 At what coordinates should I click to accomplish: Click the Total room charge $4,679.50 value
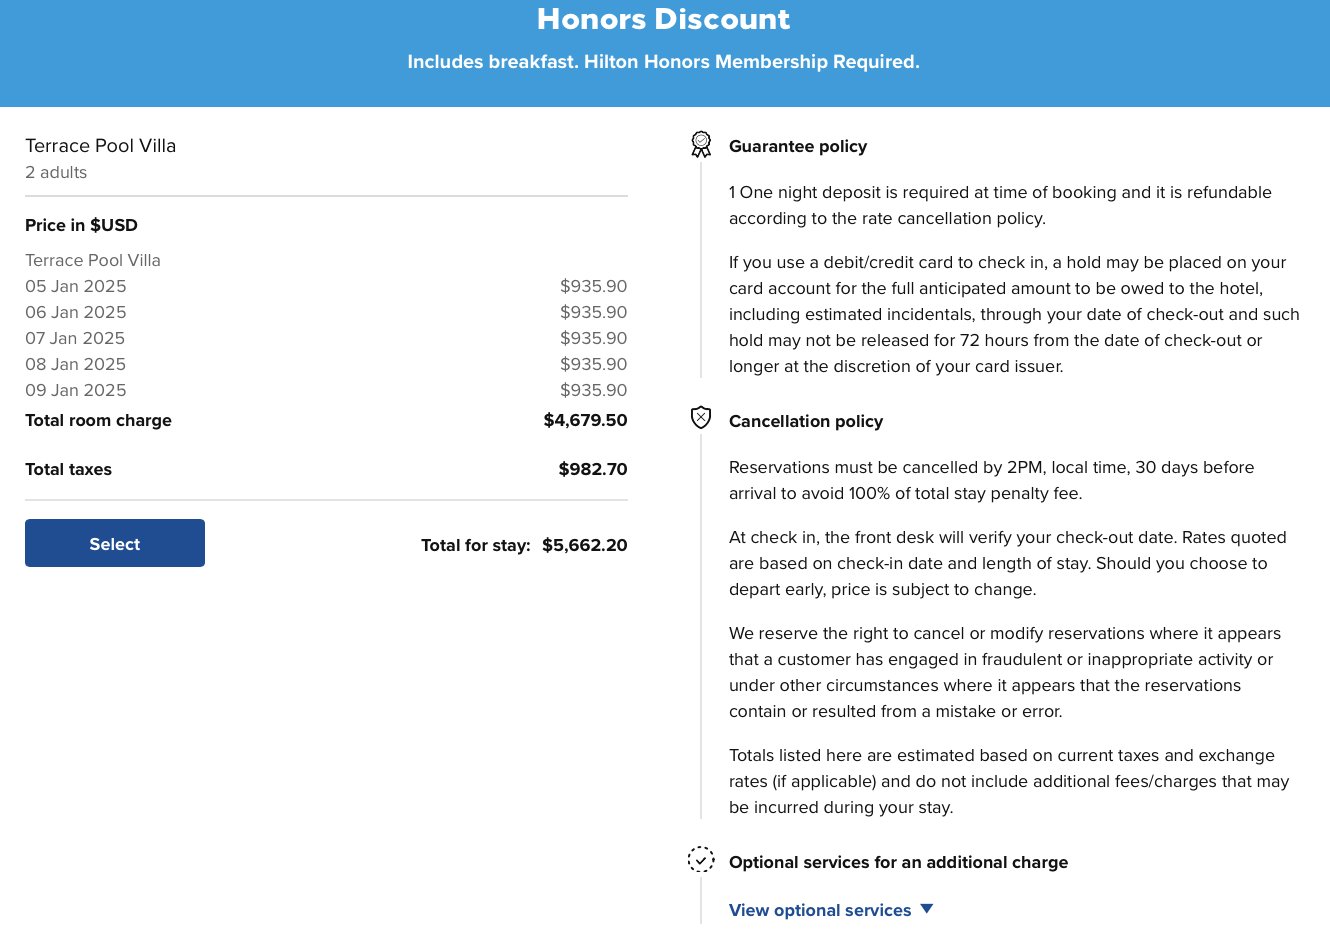[585, 420]
